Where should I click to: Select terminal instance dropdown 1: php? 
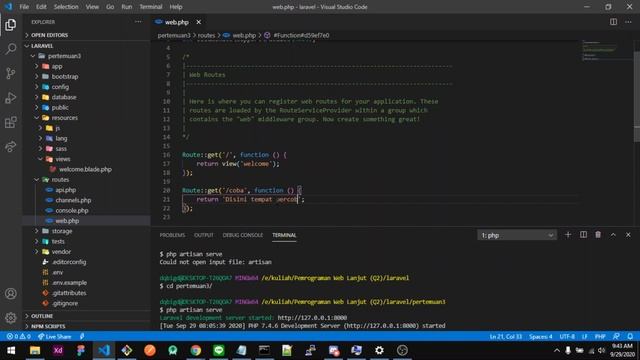(x=517, y=235)
